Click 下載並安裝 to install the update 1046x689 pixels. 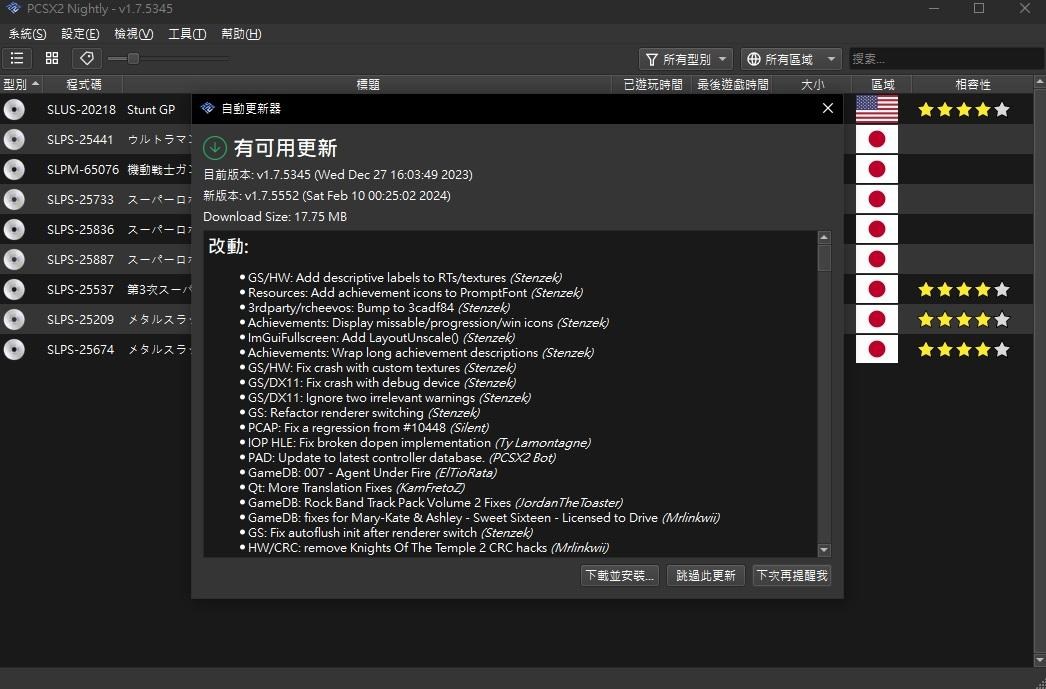point(620,575)
